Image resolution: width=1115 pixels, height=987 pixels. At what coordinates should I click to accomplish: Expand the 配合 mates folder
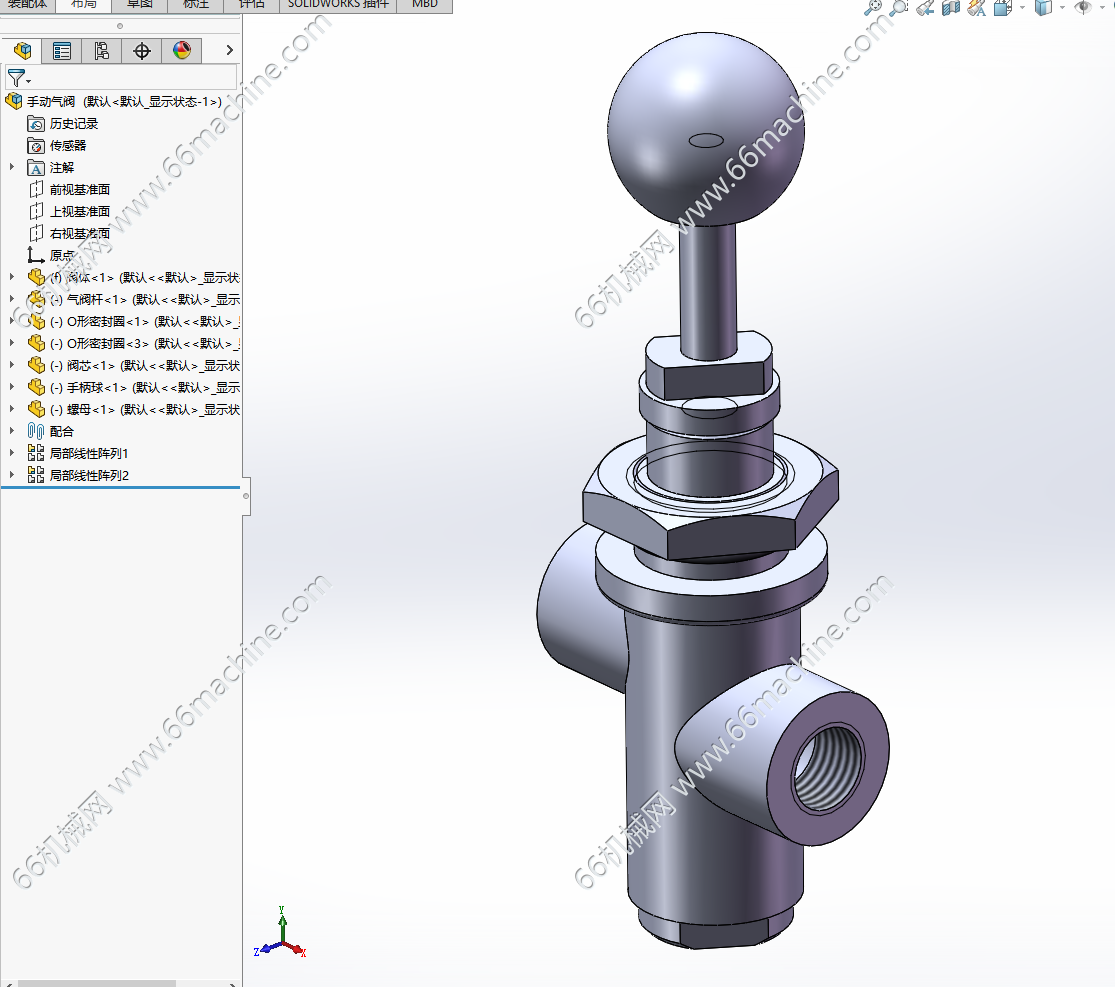coord(12,432)
